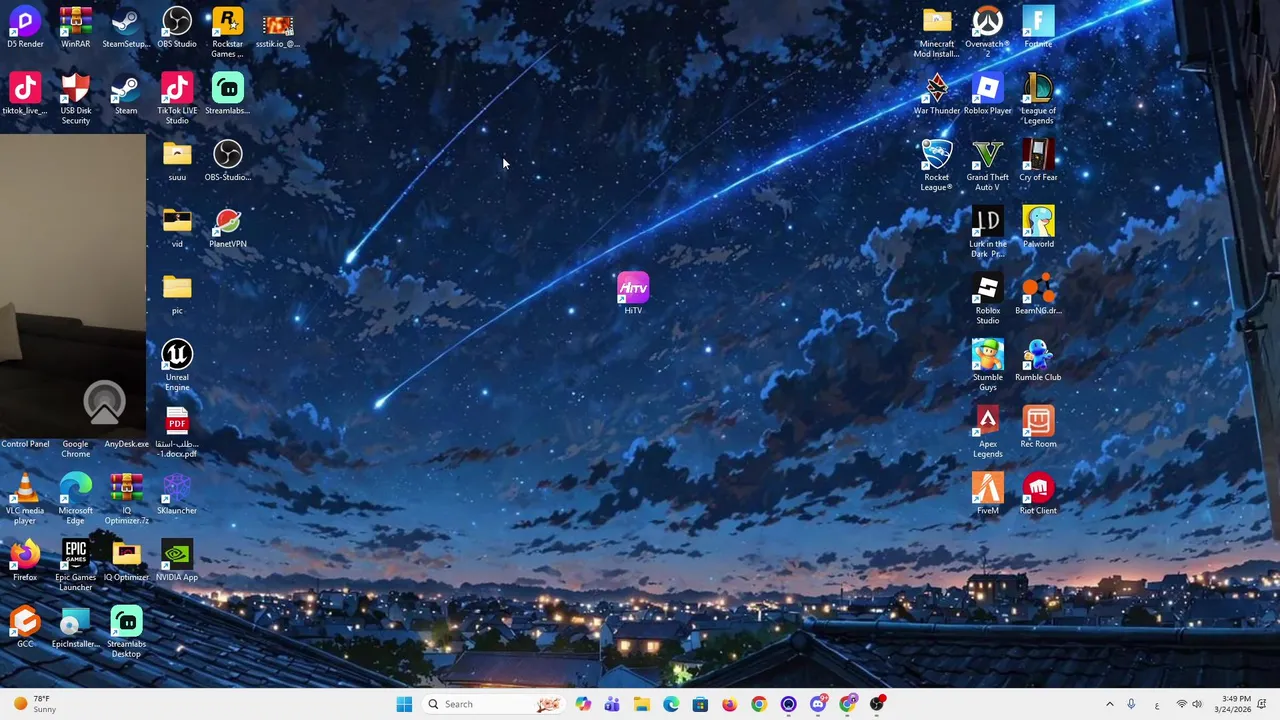Switch to Discord on the taskbar

818,704
